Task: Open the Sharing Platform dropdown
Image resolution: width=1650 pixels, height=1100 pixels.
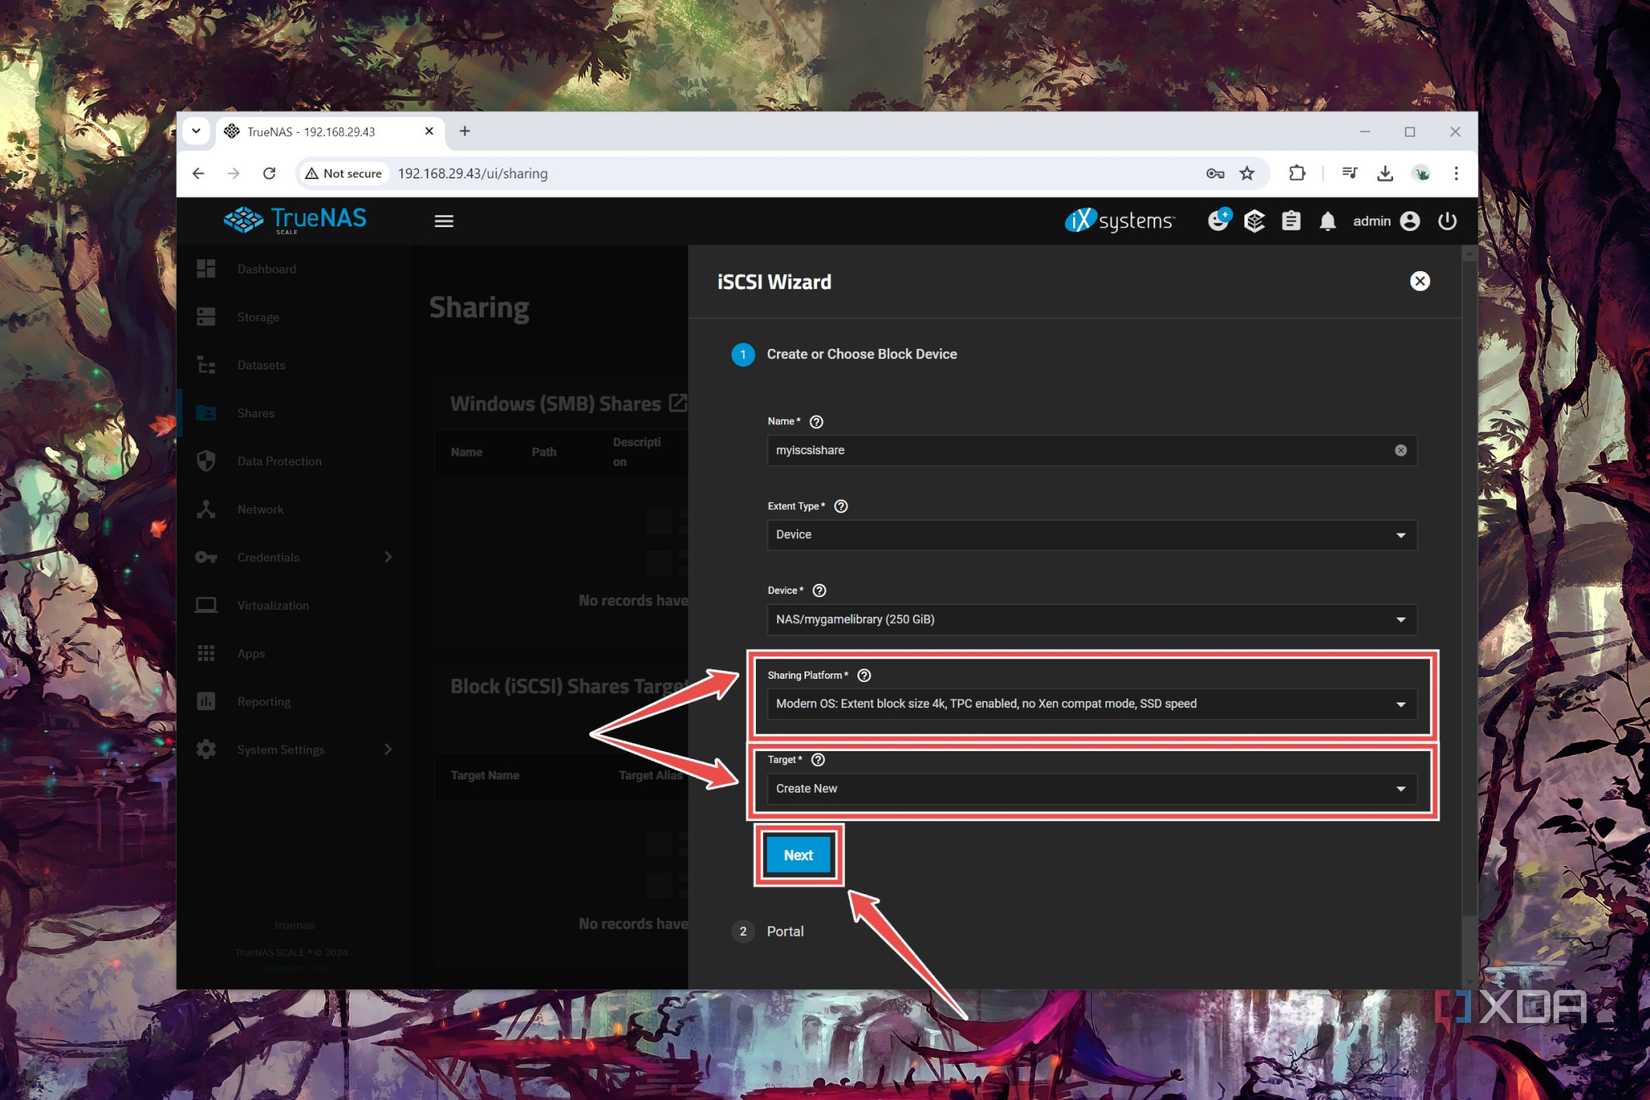Action: [1092, 704]
